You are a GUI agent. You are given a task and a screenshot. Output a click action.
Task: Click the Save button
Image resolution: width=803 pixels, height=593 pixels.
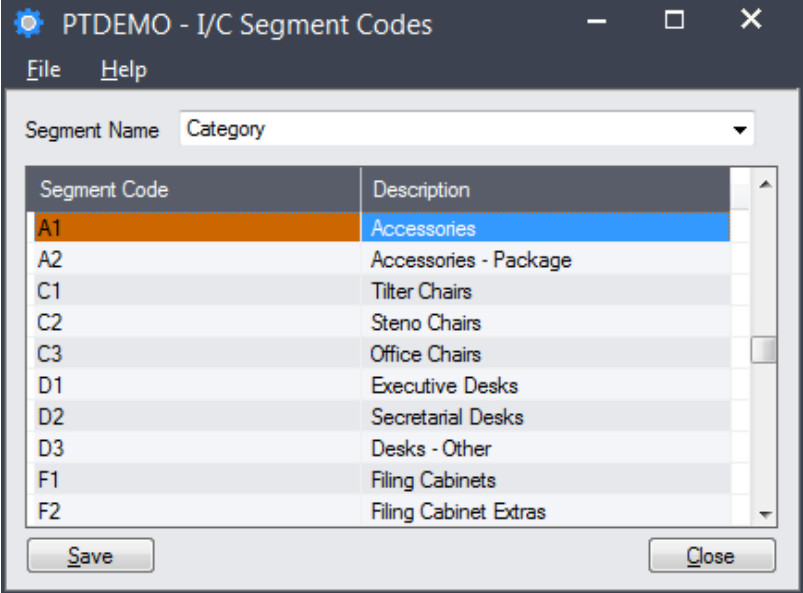tap(91, 555)
